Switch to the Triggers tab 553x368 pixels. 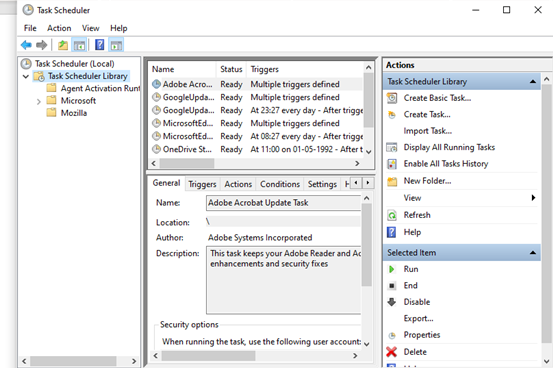202,184
